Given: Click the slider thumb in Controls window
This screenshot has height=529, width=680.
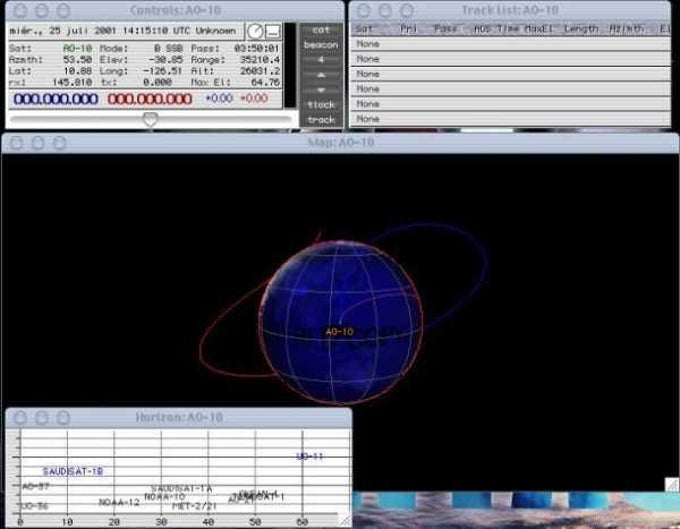Looking at the screenshot, I should click(x=150, y=119).
